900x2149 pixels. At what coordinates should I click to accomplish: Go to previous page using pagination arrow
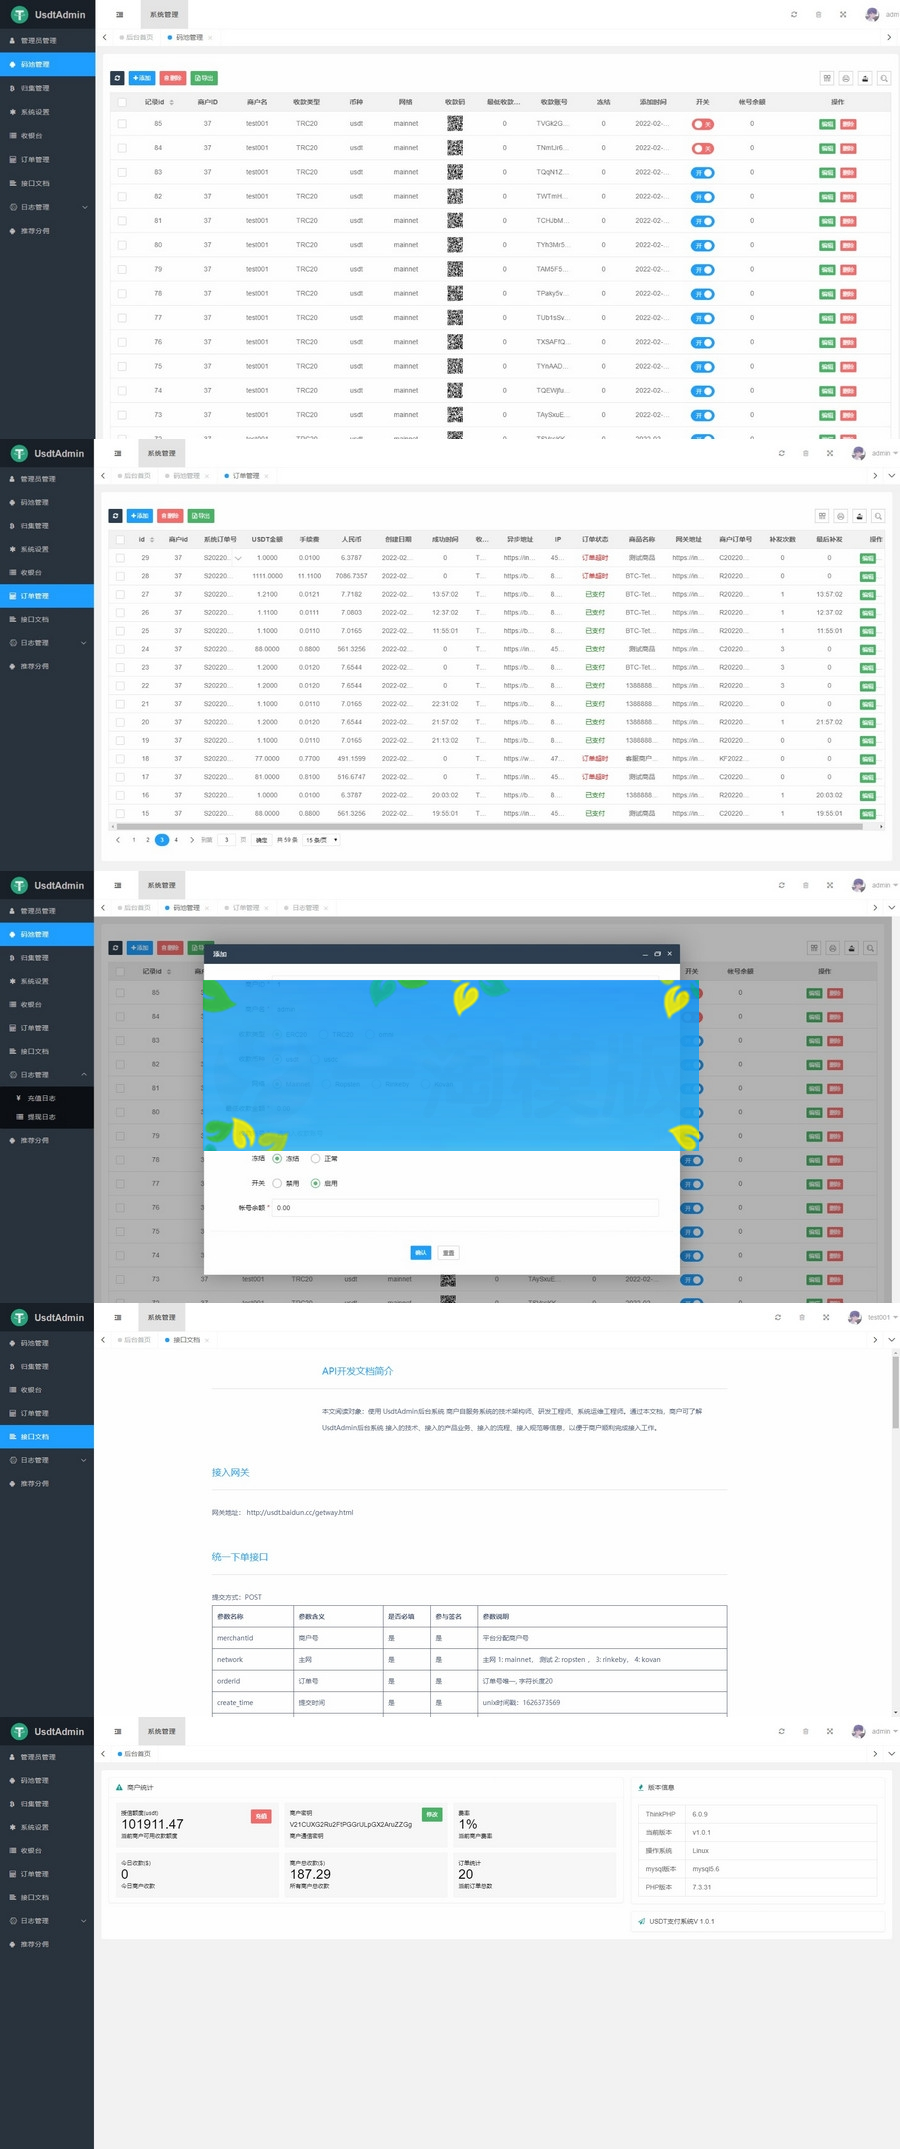click(118, 840)
